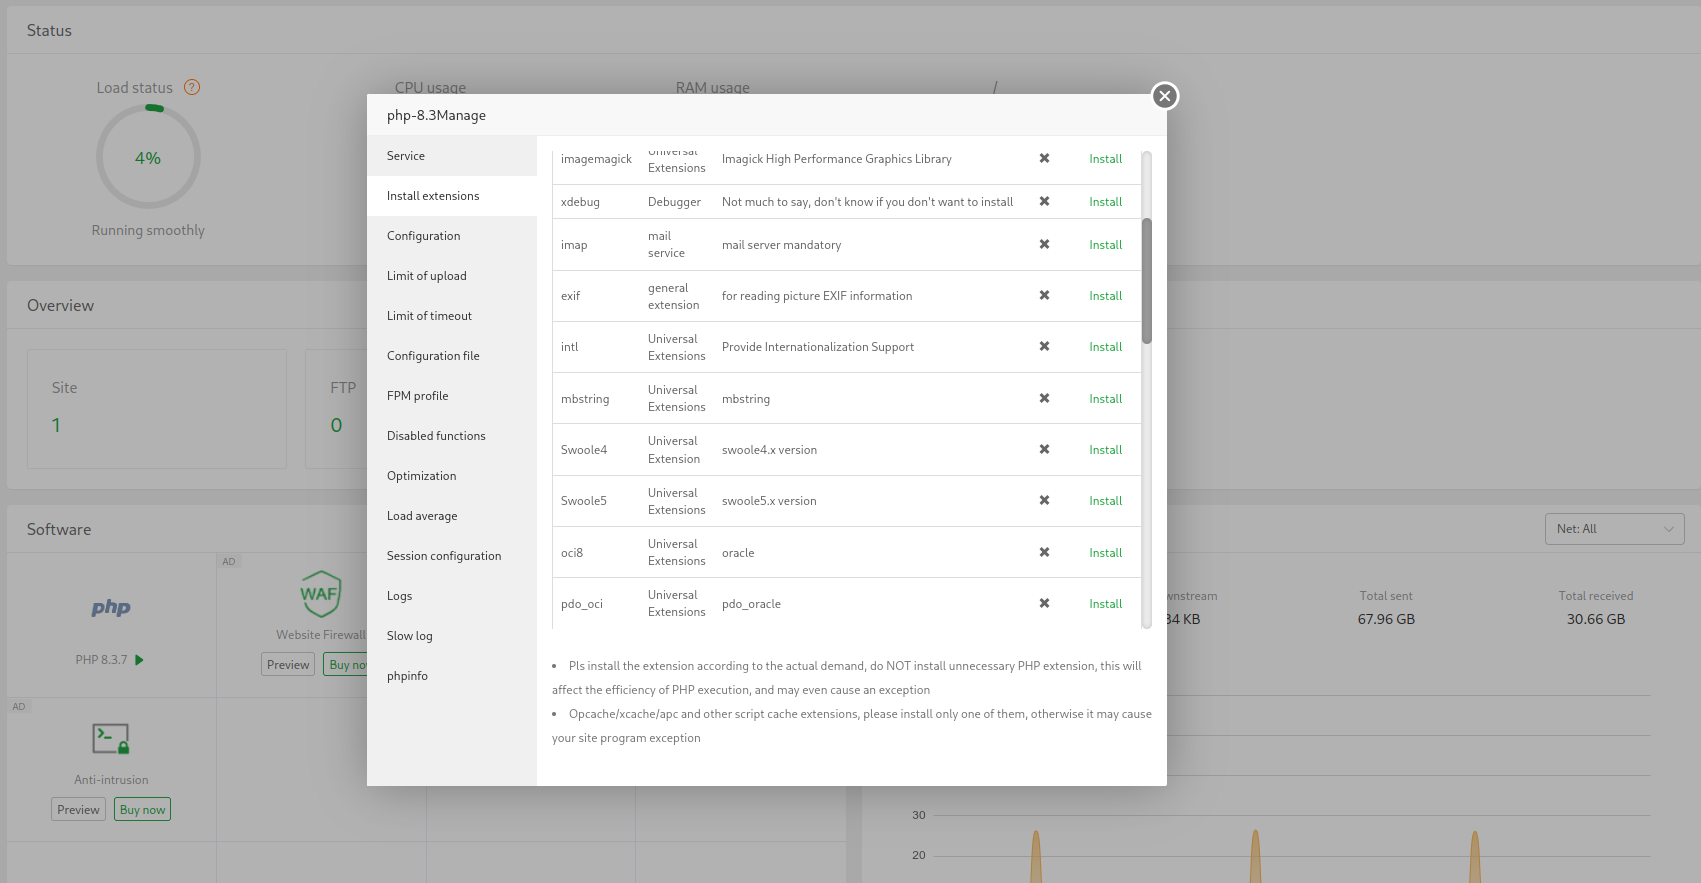Click the X status icon for xdebug
This screenshot has height=883, width=1701.
1044,201
